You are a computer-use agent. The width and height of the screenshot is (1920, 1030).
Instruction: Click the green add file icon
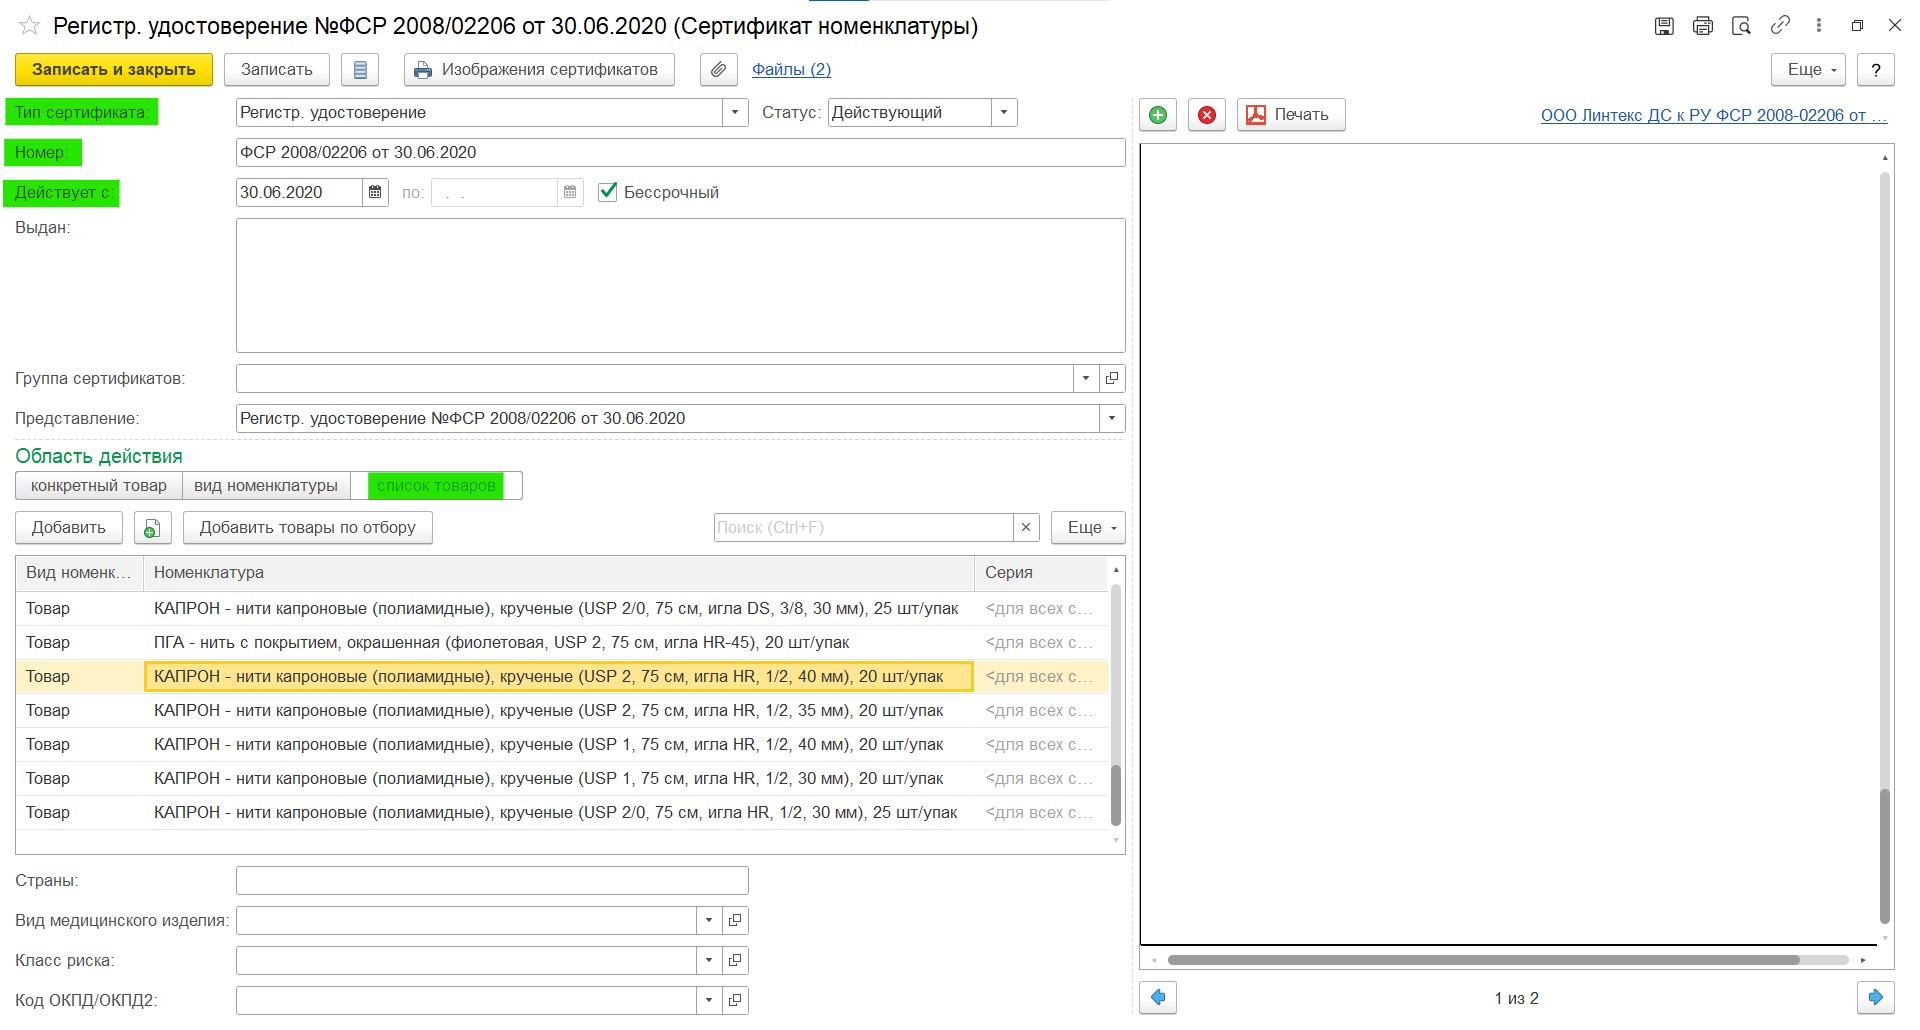click(1158, 115)
